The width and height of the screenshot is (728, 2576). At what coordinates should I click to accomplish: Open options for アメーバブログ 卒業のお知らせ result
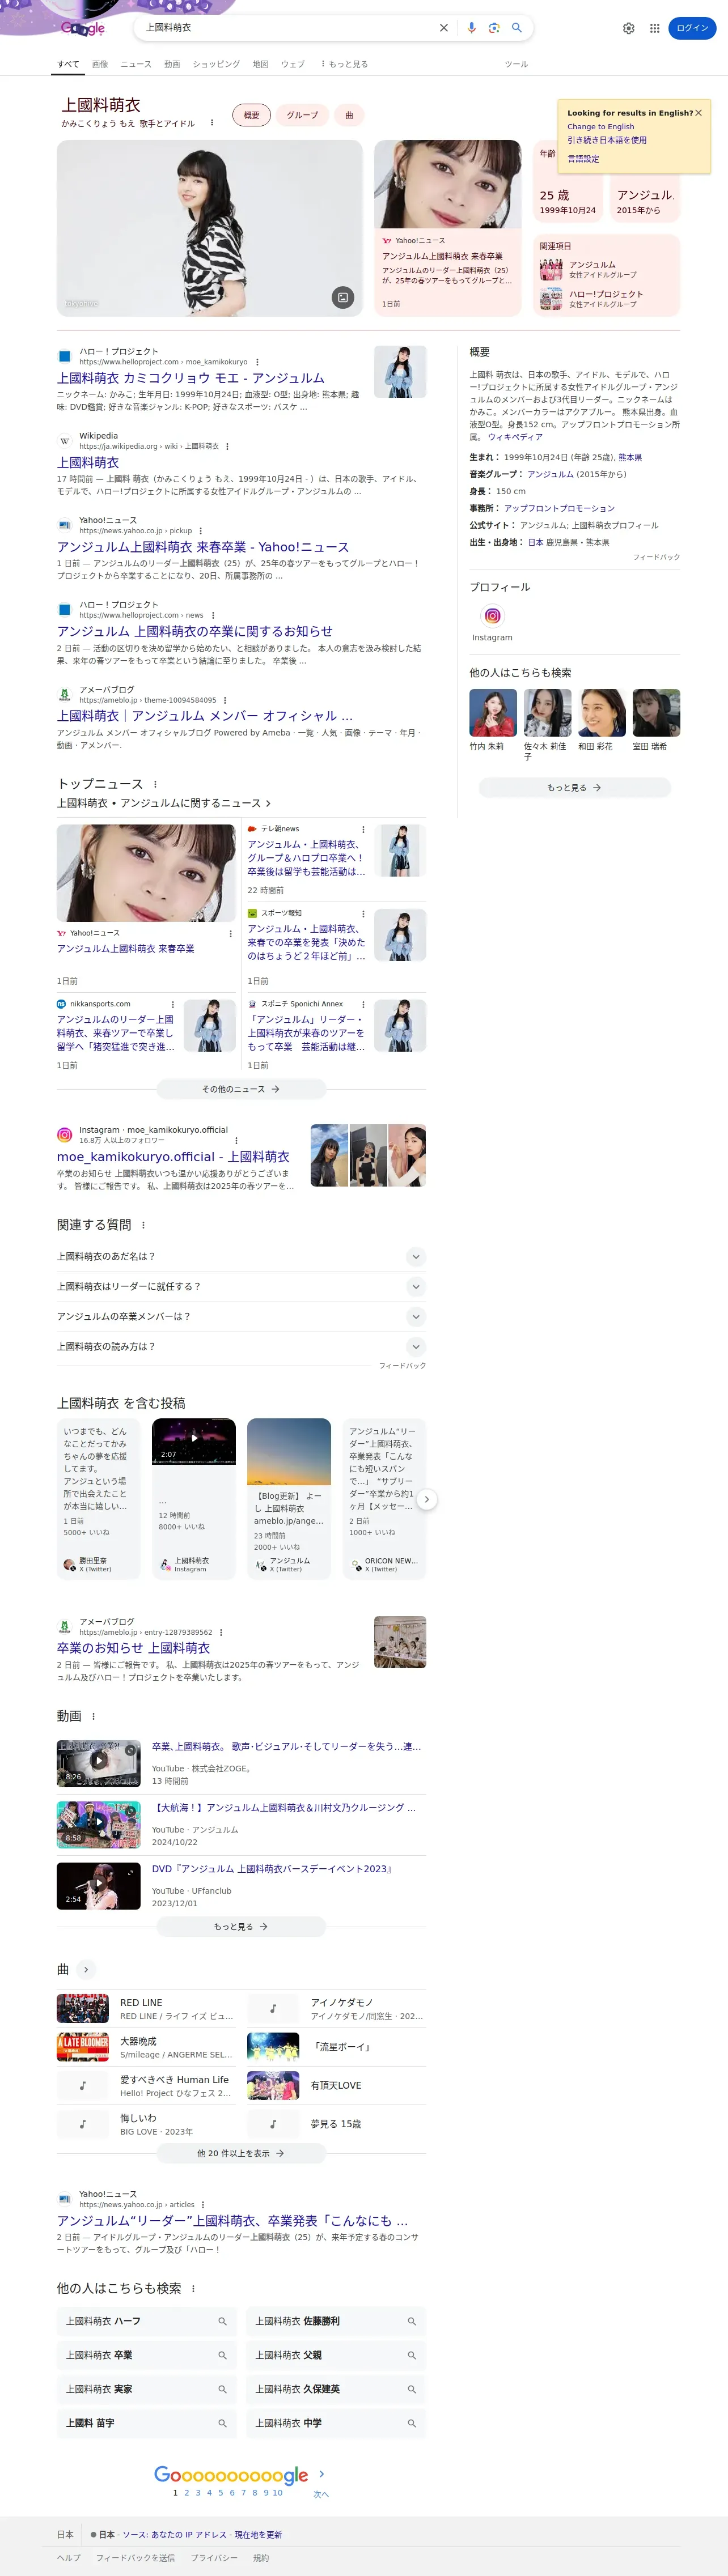[221, 1632]
